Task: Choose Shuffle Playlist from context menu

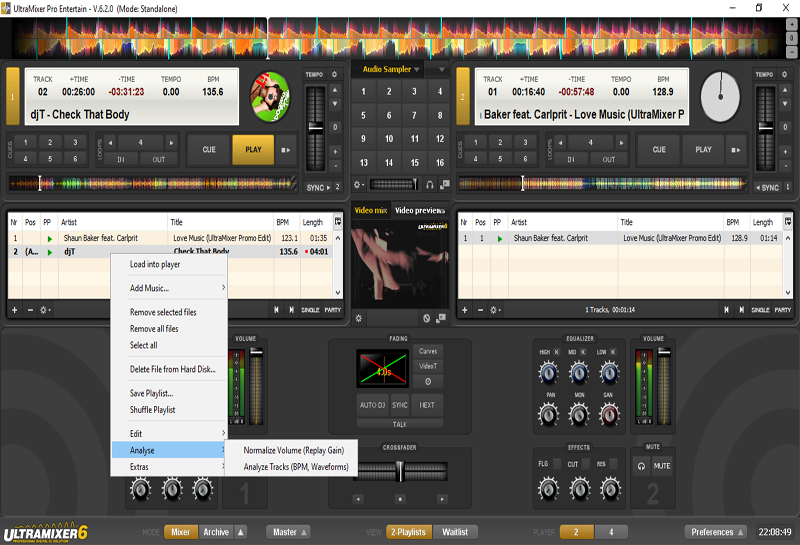Action: [169, 410]
